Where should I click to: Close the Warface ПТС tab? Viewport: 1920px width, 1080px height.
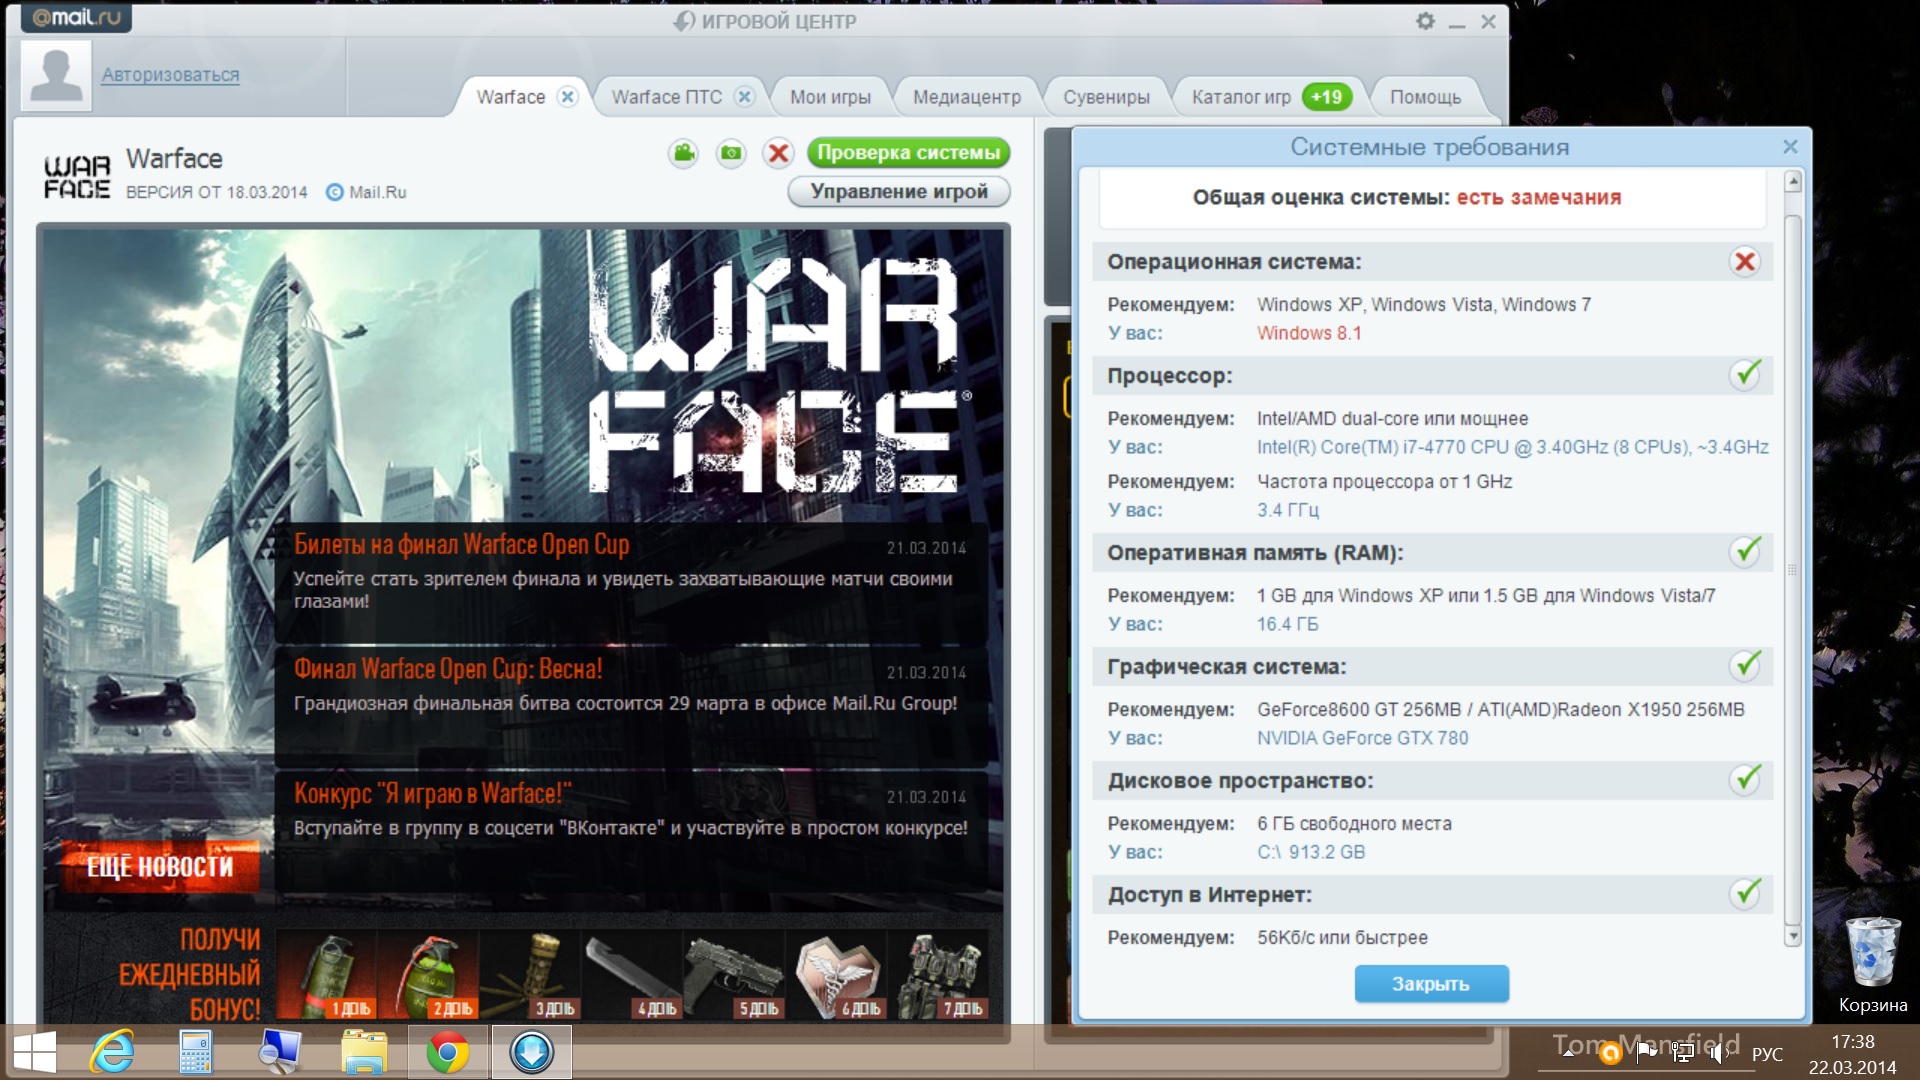click(744, 97)
